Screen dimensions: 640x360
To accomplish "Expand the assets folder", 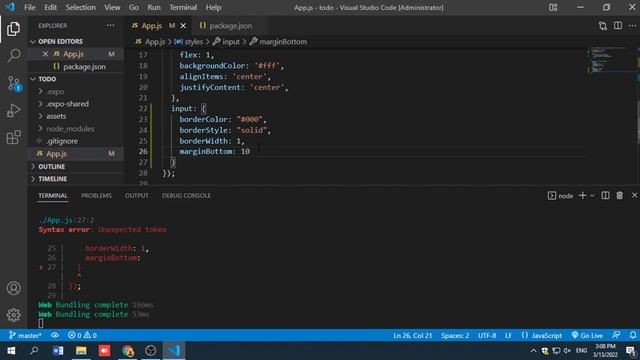I will pos(56,116).
